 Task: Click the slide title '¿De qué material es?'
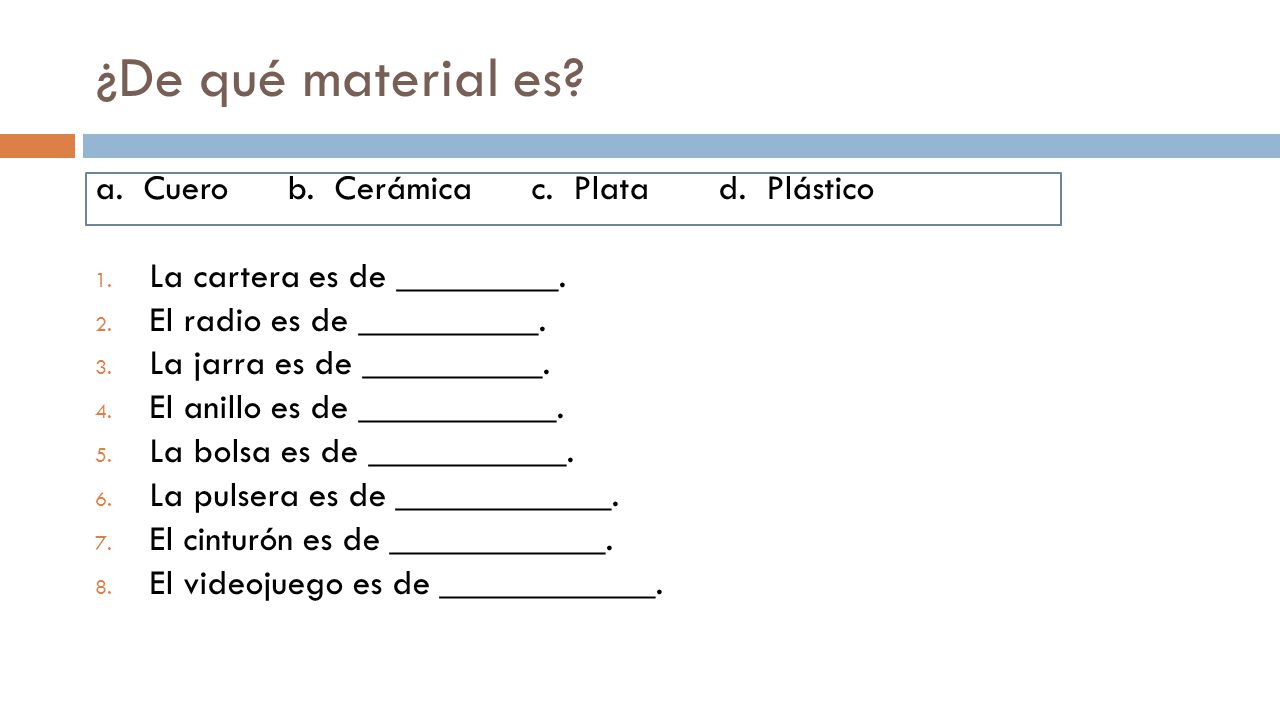(340, 81)
